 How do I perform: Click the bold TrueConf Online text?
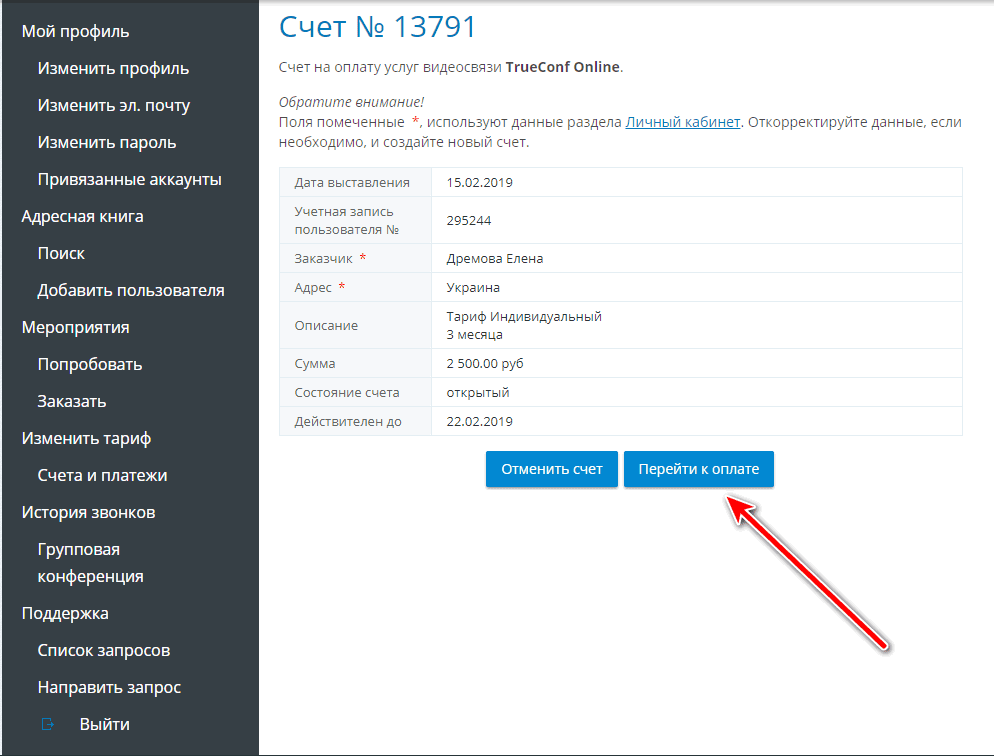pos(562,67)
